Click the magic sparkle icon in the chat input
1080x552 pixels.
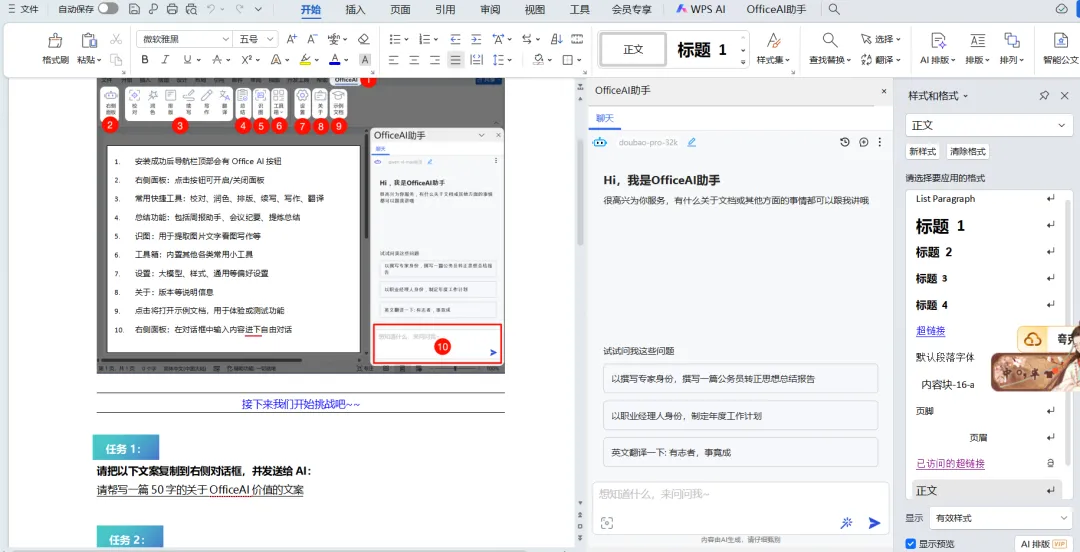click(x=847, y=523)
